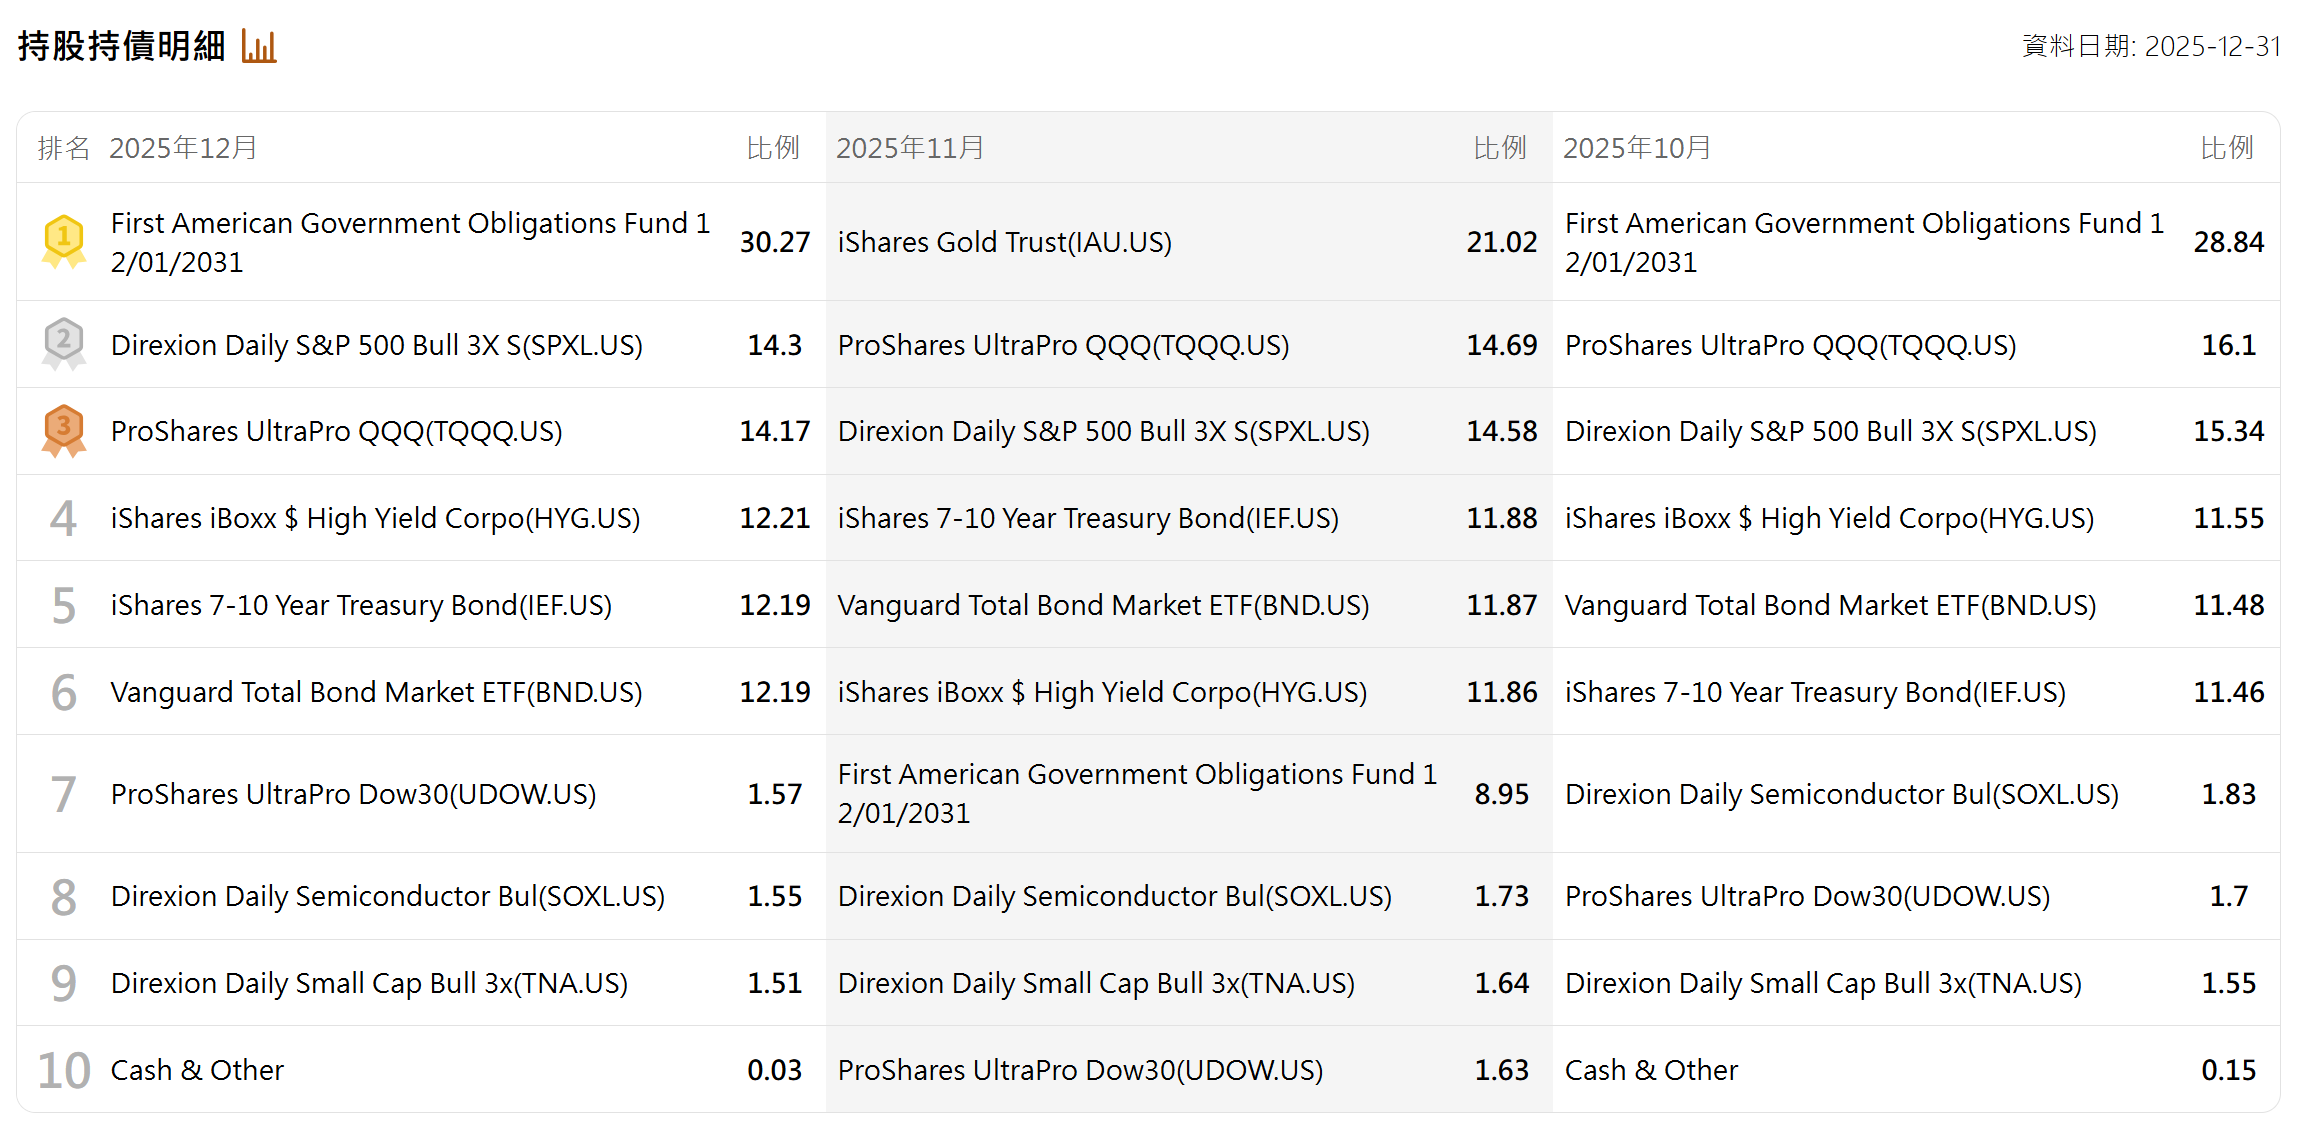Click the gold rank 1 medal icon

pyautogui.click(x=64, y=241)
